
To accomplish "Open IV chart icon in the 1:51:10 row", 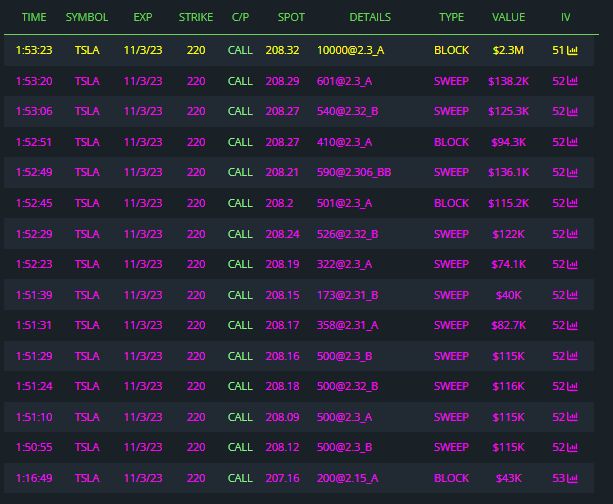I will click(x=572, y=417).
